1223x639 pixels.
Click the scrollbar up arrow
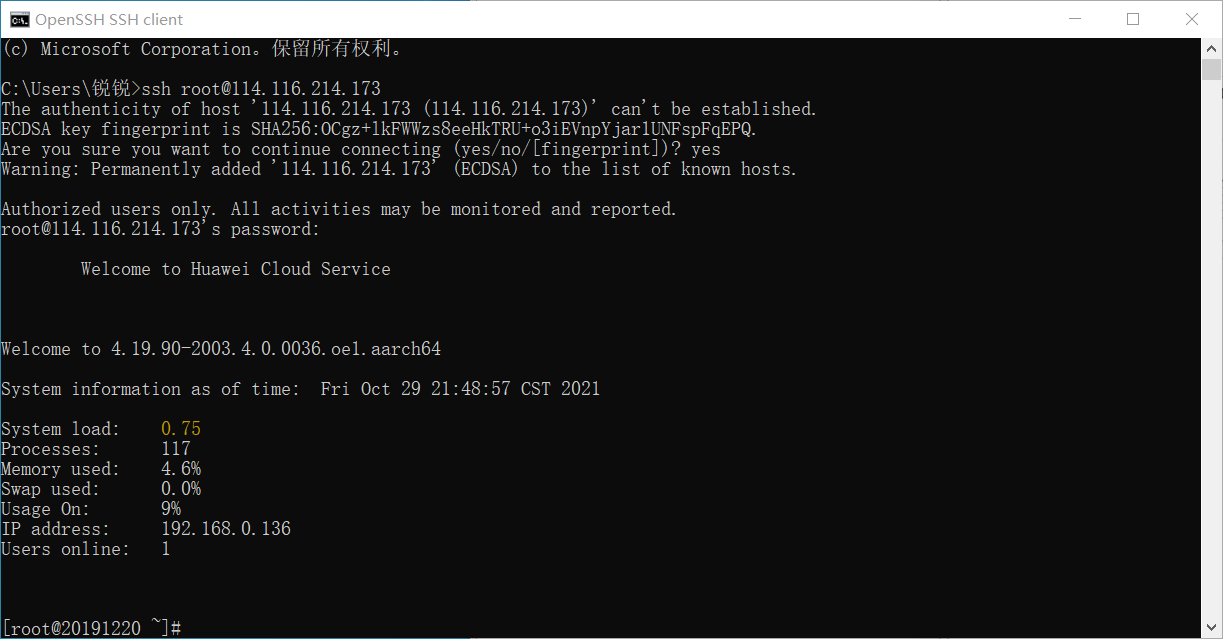1211,48
